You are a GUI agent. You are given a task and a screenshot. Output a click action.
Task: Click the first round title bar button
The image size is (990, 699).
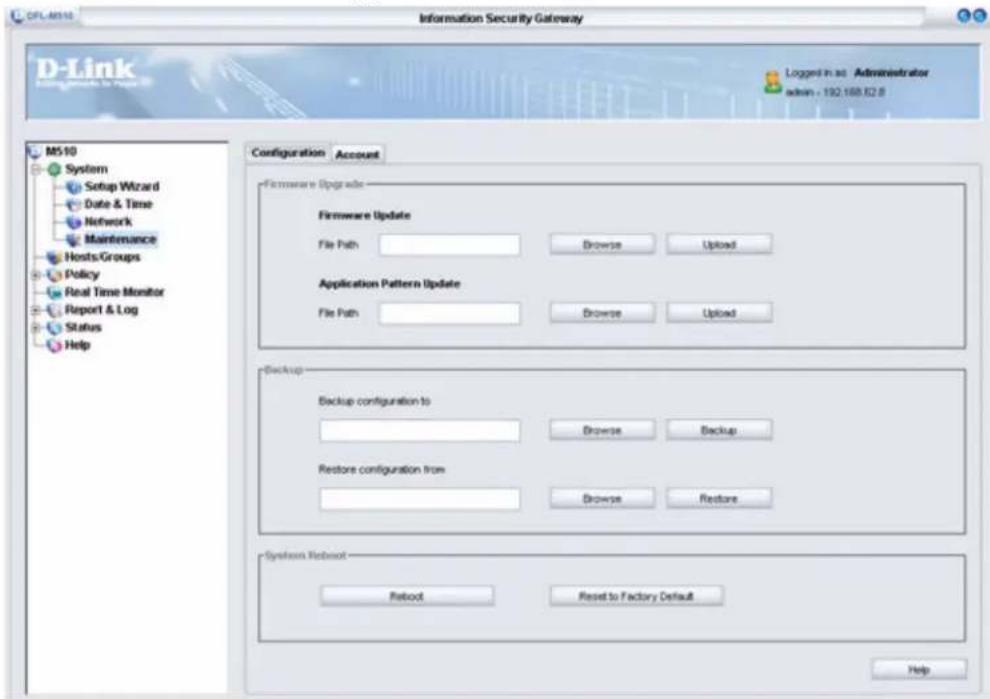(963, 16)
